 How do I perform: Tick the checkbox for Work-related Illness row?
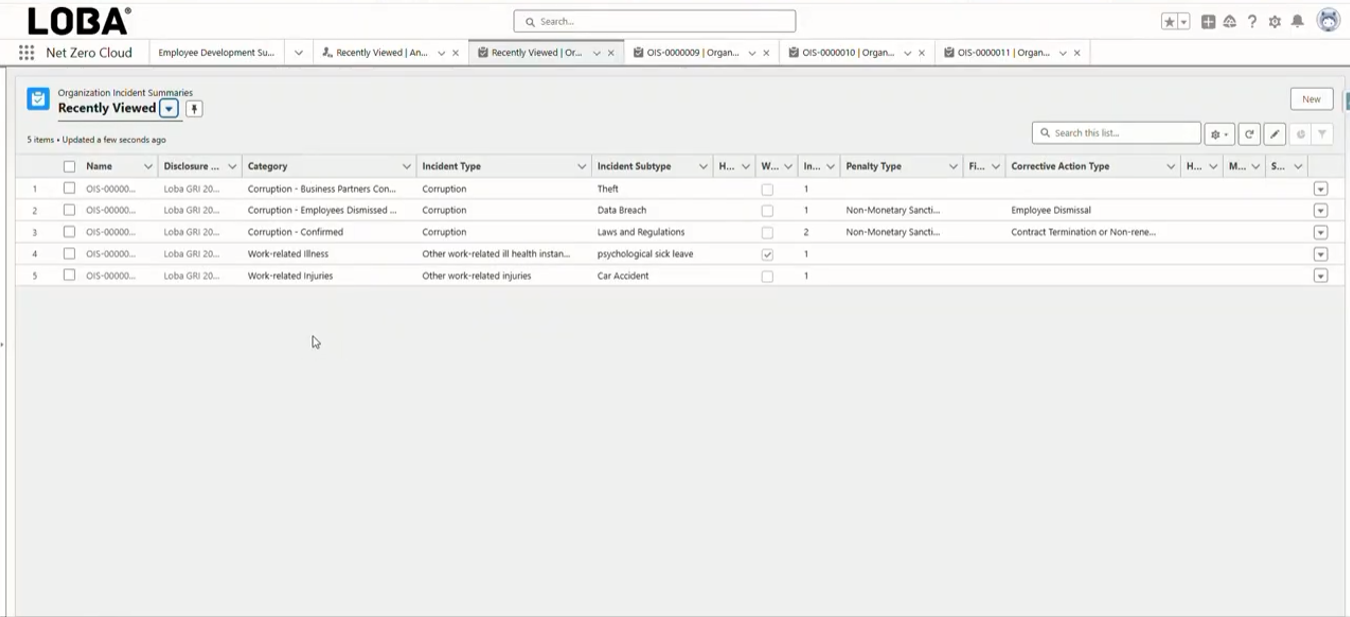tap(69, 254)
